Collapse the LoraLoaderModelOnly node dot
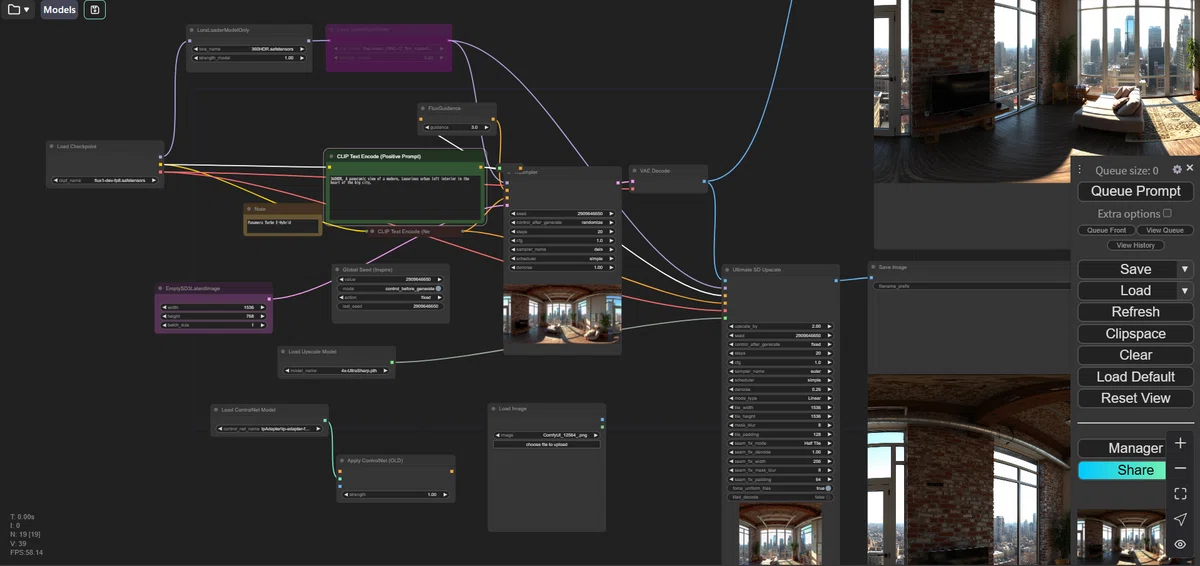 click(192, 30)
